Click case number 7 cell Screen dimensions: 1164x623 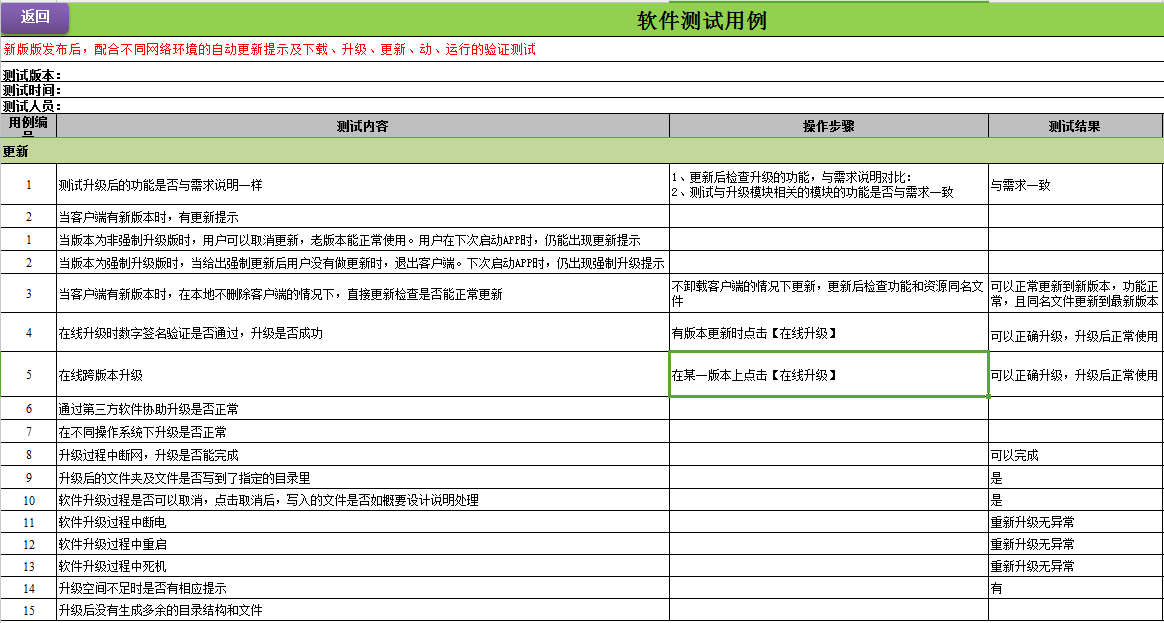(x=29, y=432)
